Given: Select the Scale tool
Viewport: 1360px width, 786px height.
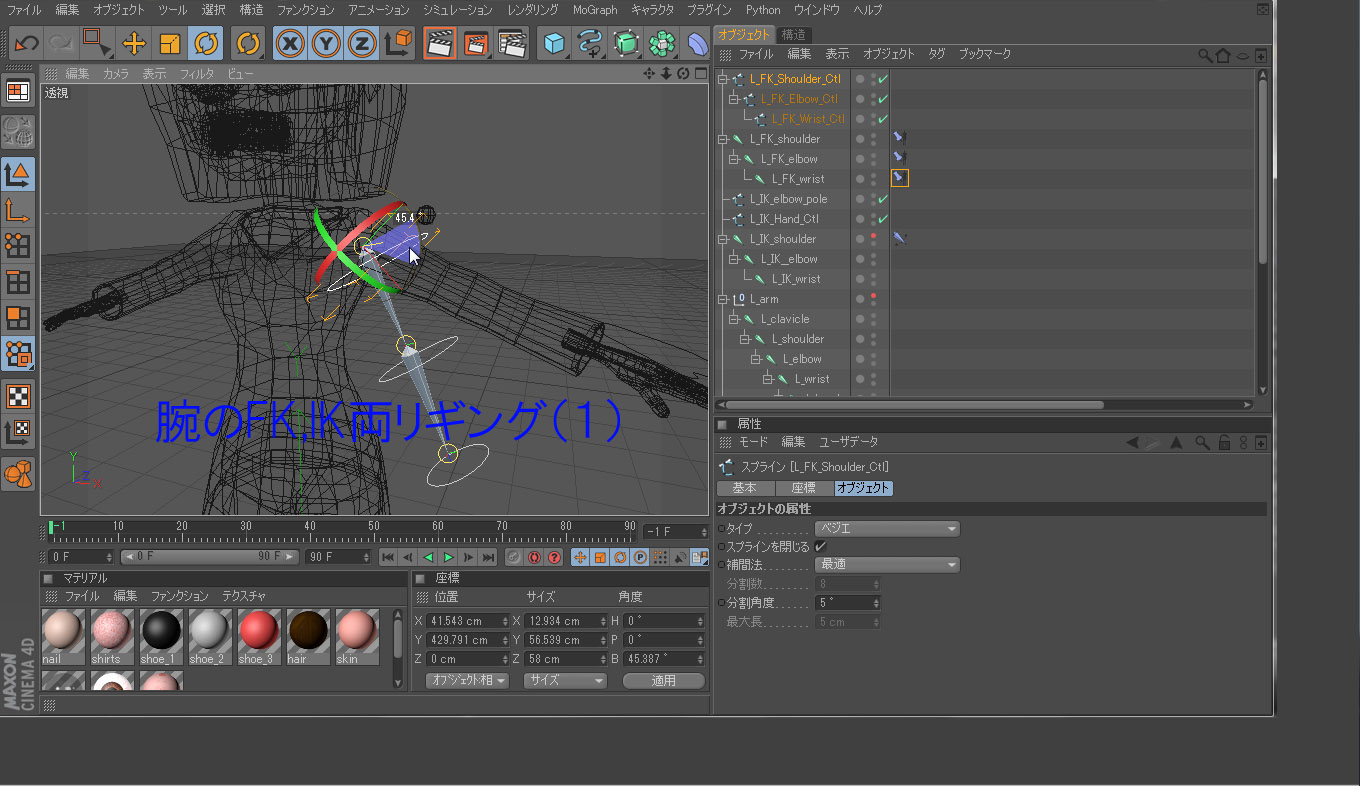Looking at the screenshot, I should point(169,43).
